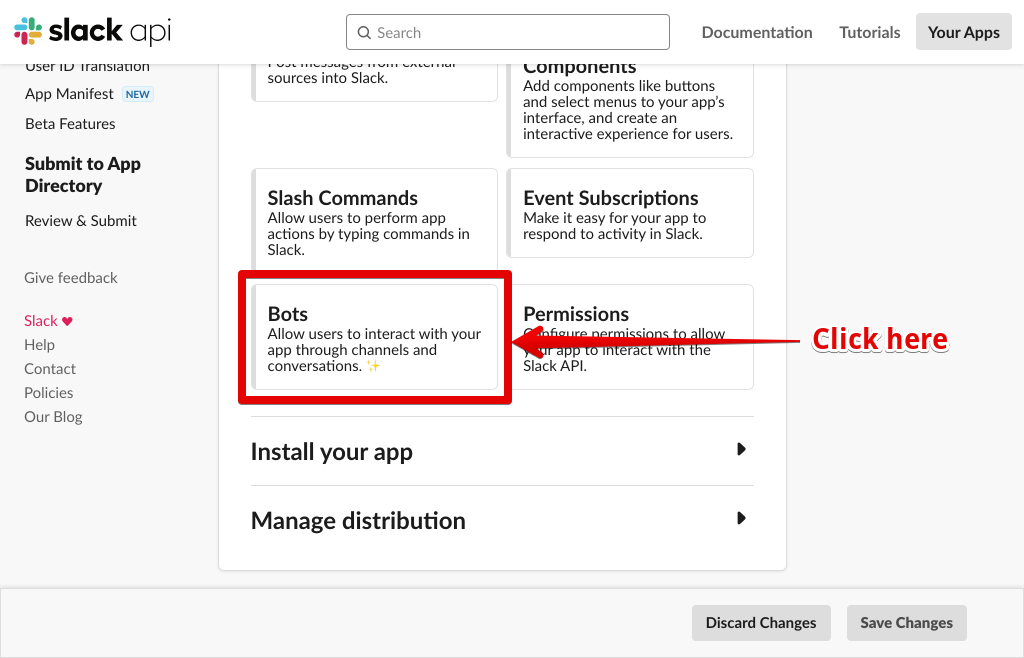
Task: Open Our Blog link
Action: tap(53, 417)
